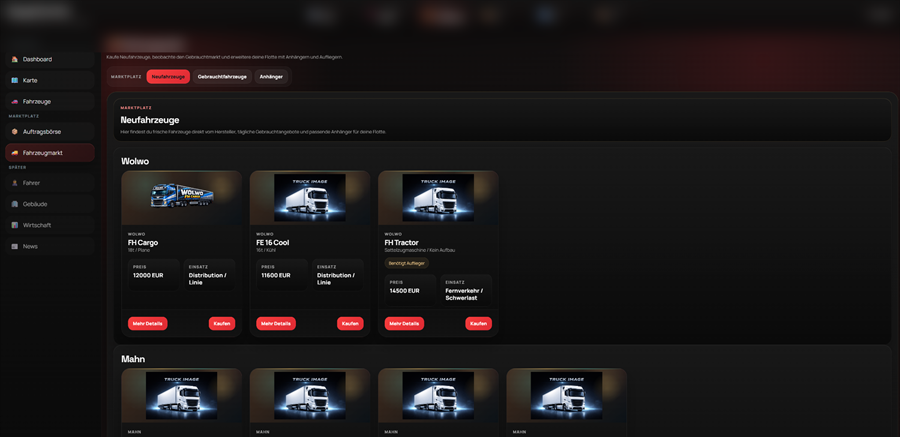Click the Fahrzeugmarkt sidebar icon
The width and height of the screenshot is (900, 437).
[x=14, y=153]
